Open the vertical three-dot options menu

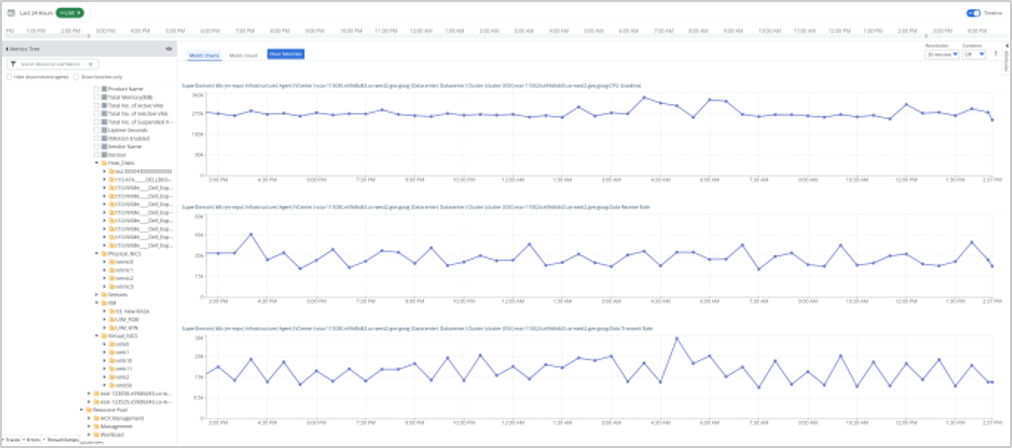[x=995, y=54]
